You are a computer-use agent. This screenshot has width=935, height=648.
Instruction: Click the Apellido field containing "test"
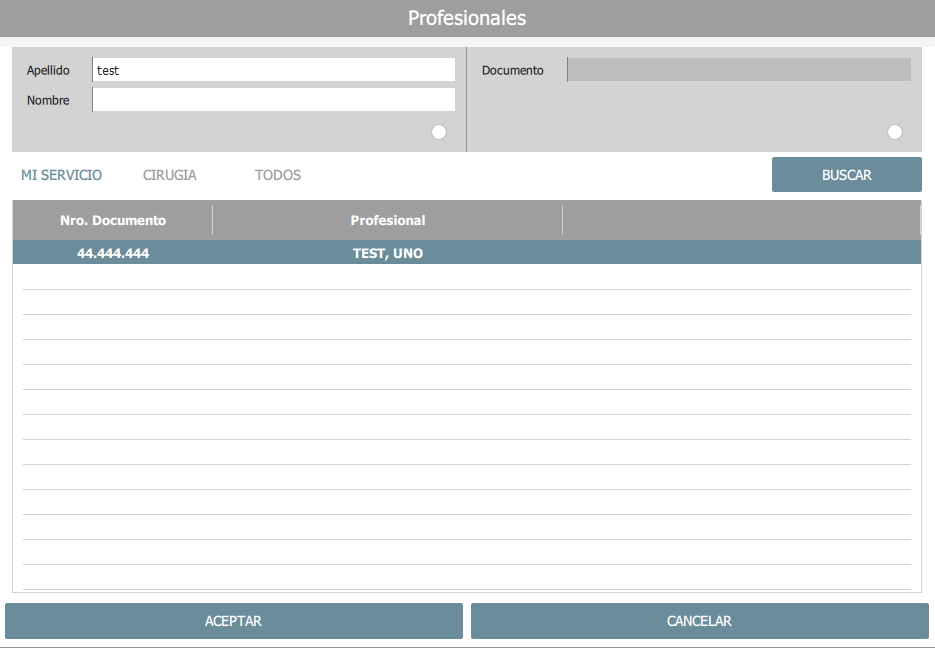tap(273, 70)
